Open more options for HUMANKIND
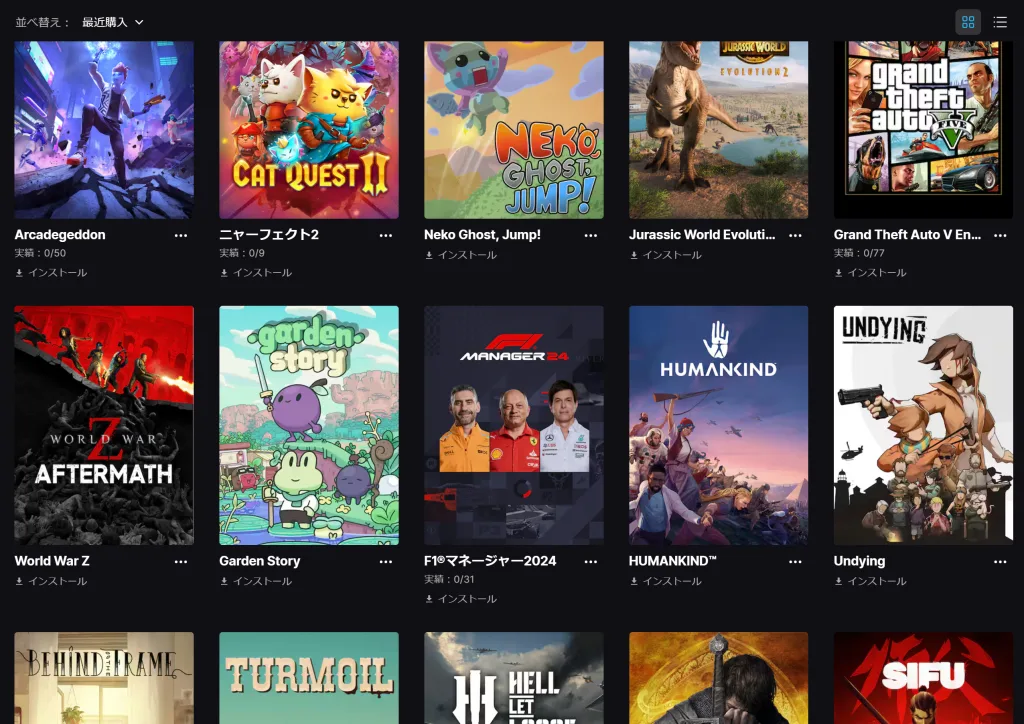Screen dimensions: 1024x724 [795, 561]
